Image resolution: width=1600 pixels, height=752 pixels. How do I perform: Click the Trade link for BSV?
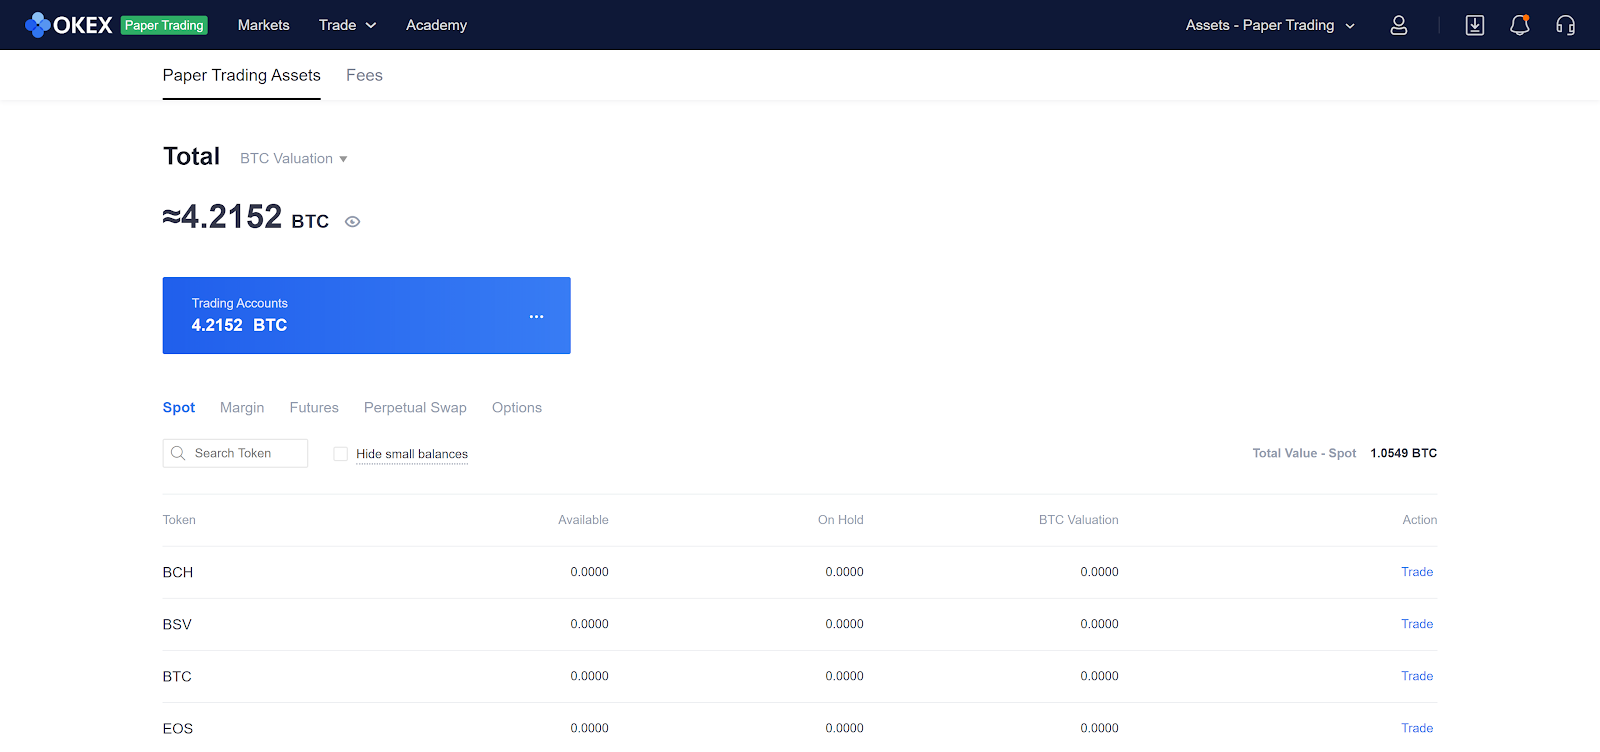pyautogui.click(x=1416, y=624)
